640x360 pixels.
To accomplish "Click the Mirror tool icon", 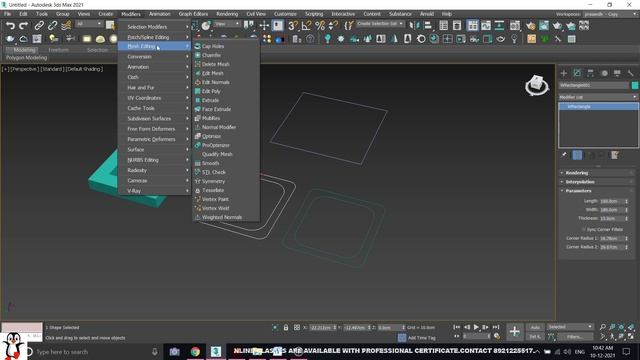I will (414, 26).
